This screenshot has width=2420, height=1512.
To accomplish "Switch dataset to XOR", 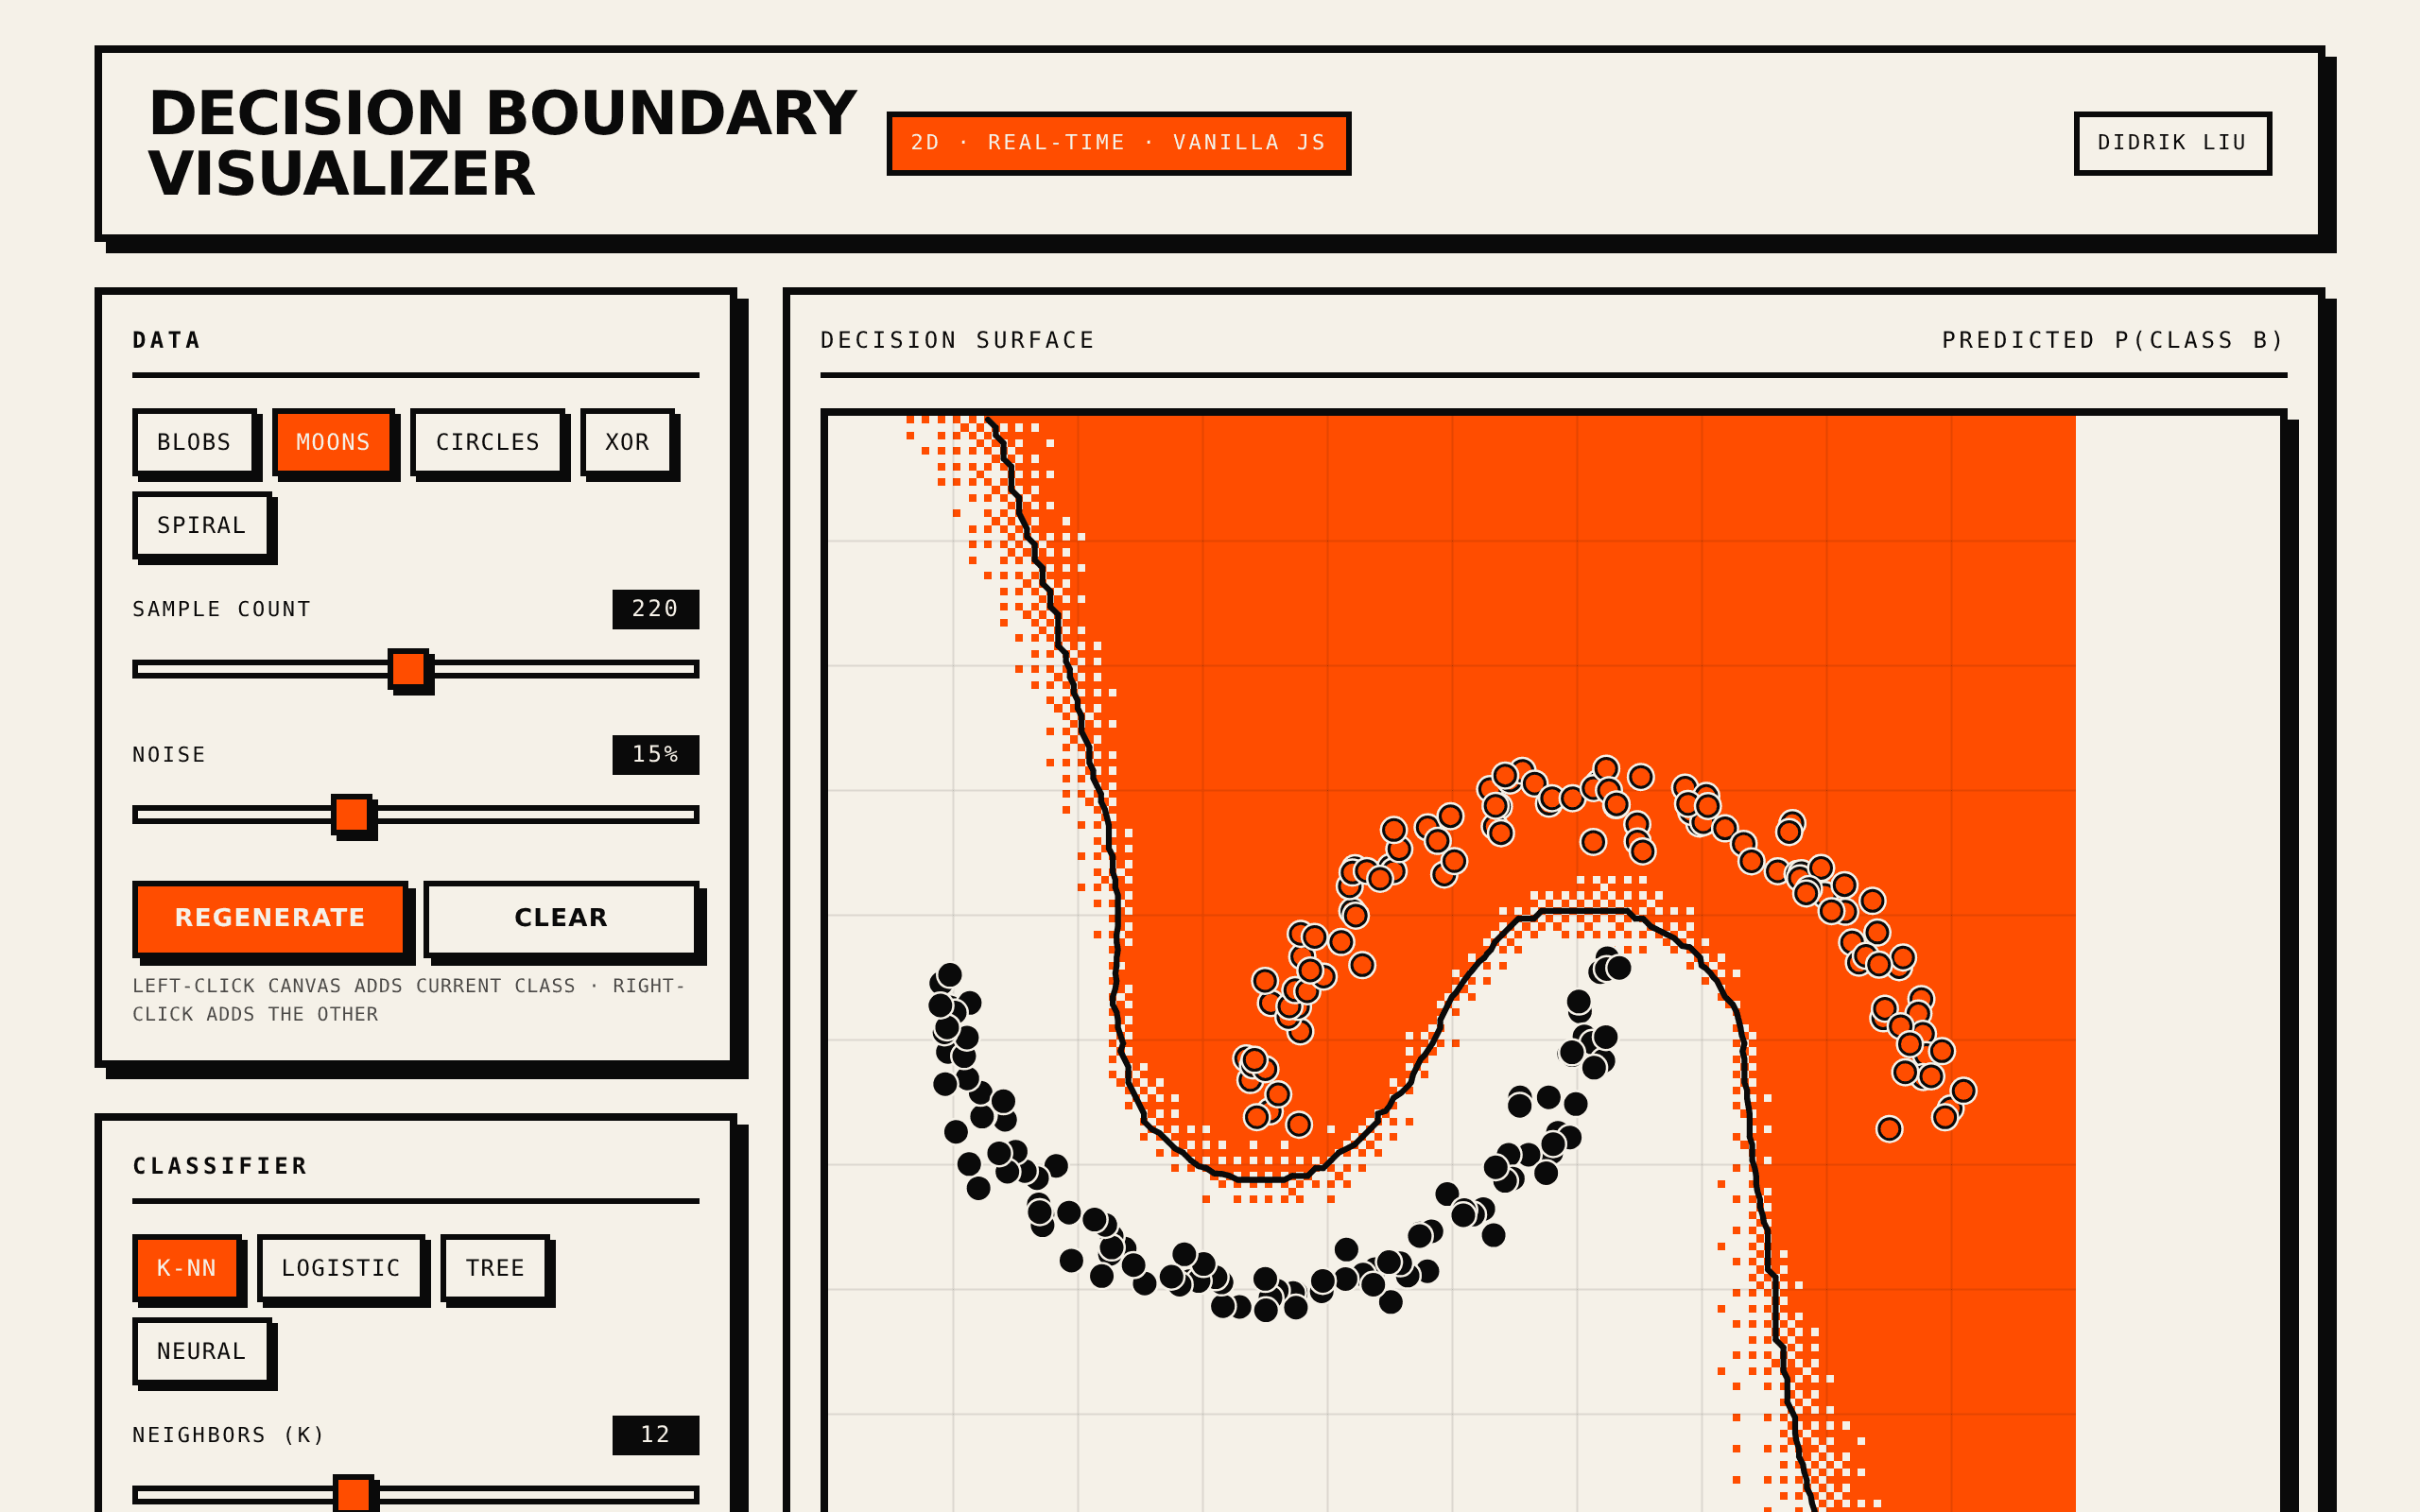I will (627, 442).
